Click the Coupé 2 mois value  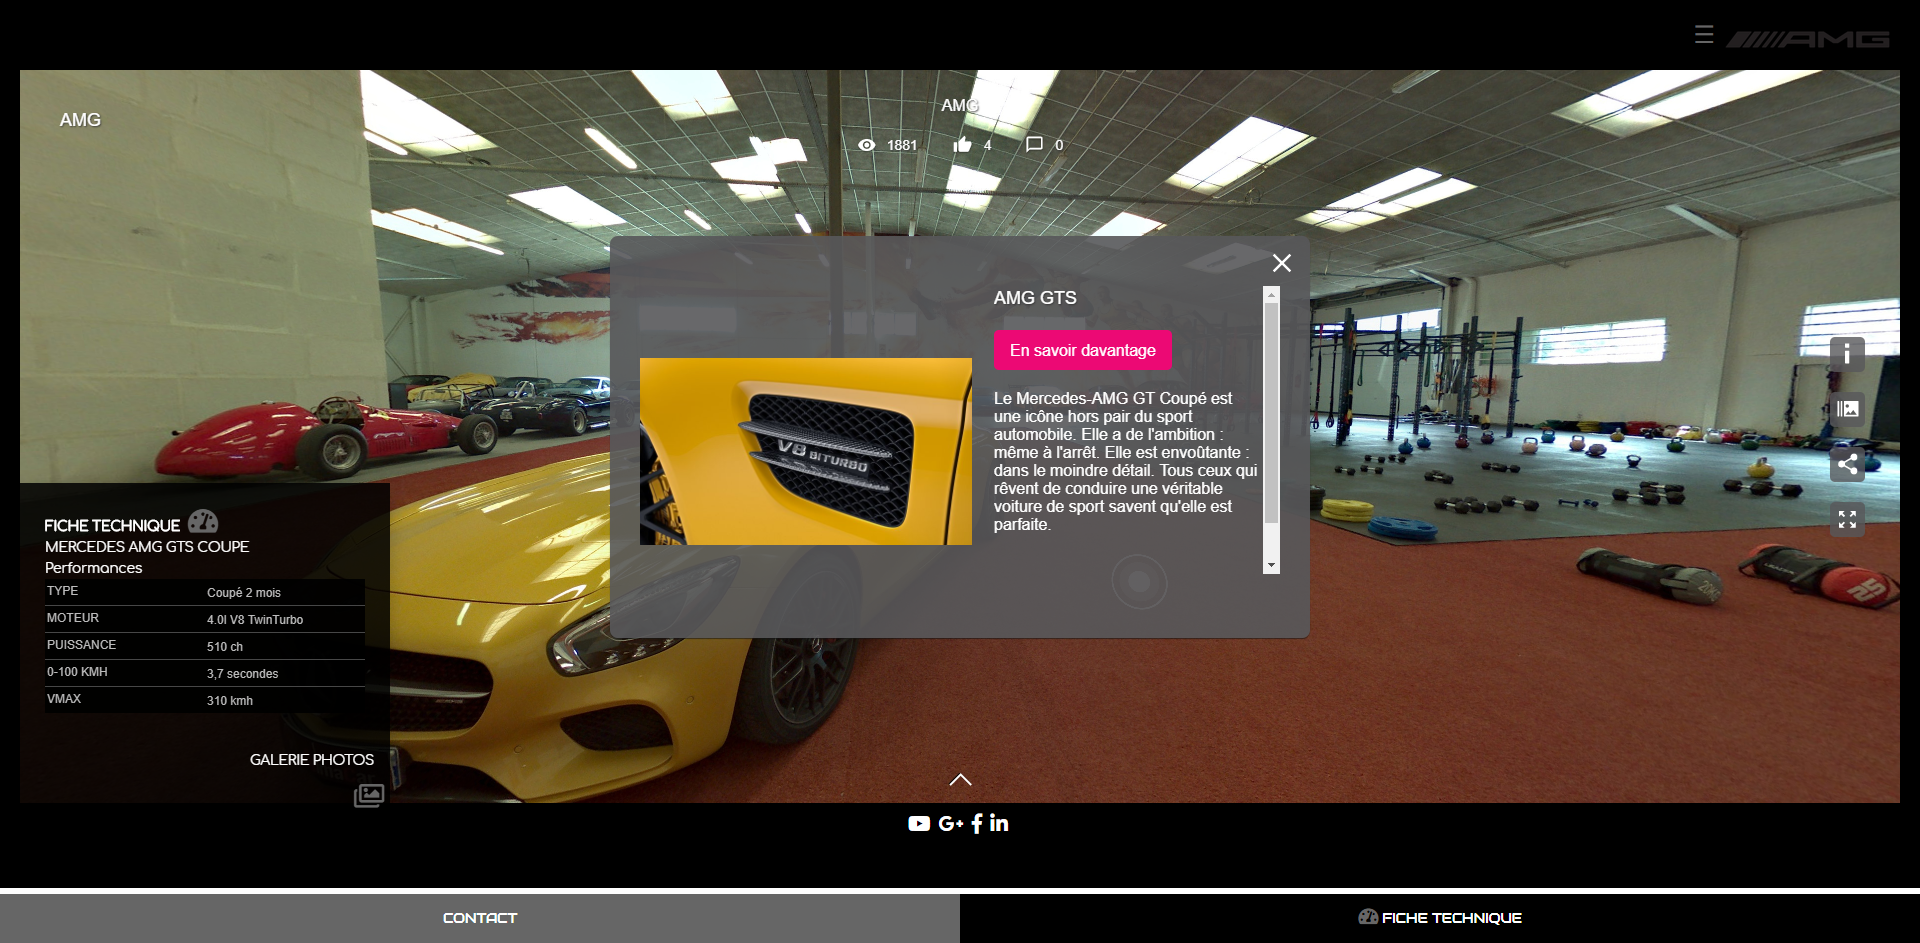pyautogui.click(x=244, y=593)
